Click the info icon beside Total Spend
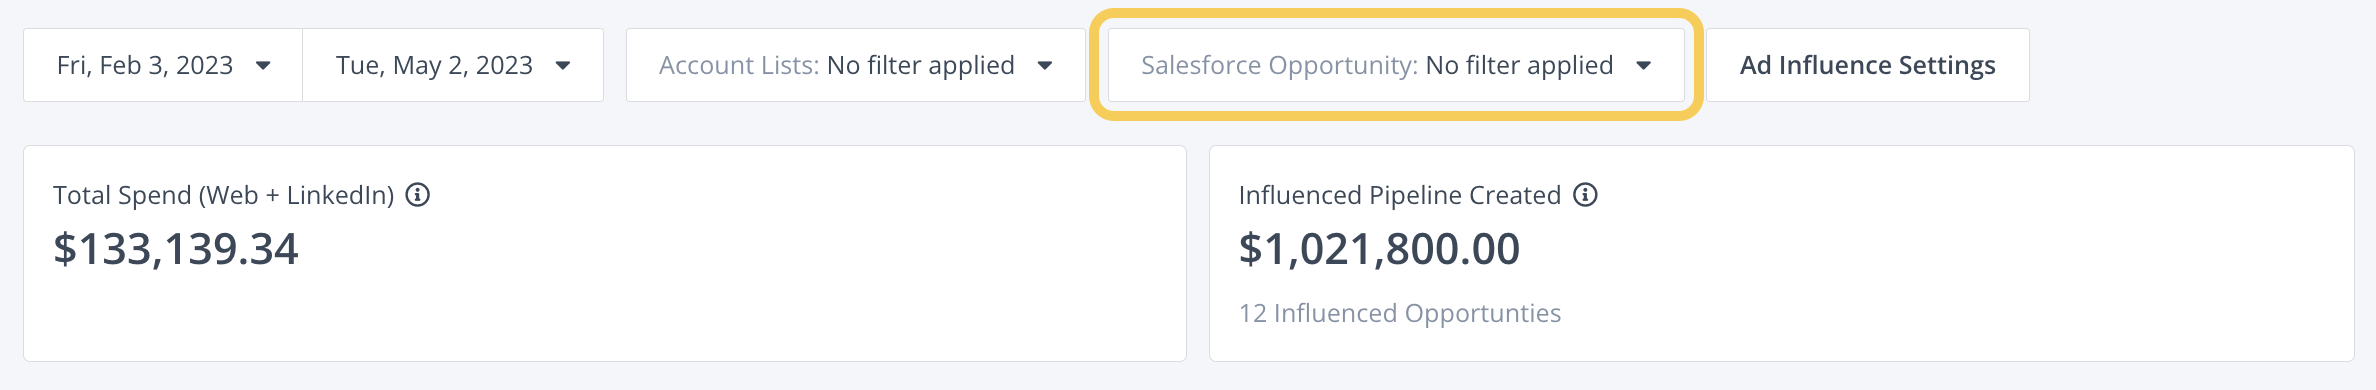 click(418, 195)
